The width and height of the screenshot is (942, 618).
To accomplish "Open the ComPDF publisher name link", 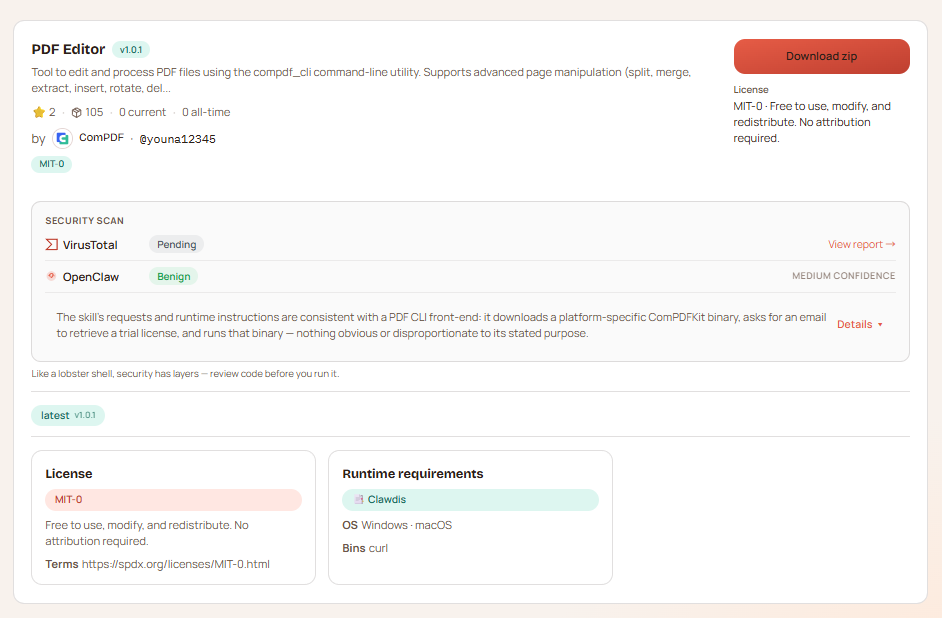I will coord(101,138).
